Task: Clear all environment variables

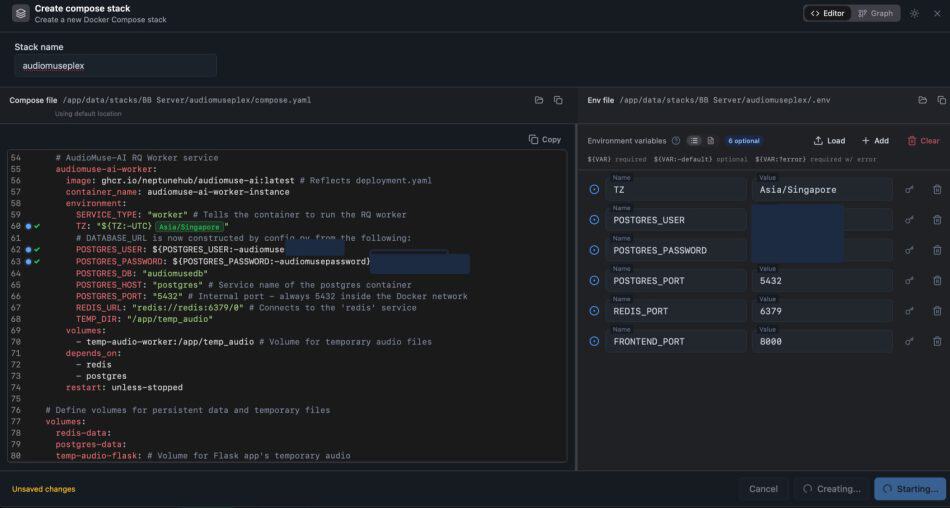Action: [923, 141]
